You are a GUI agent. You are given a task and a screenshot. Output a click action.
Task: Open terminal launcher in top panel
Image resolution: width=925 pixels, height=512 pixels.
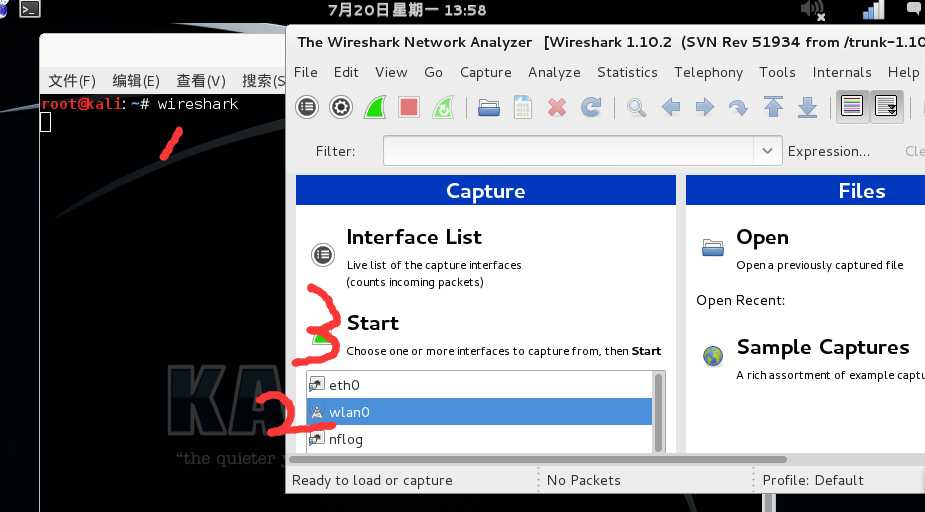point(29,8)
